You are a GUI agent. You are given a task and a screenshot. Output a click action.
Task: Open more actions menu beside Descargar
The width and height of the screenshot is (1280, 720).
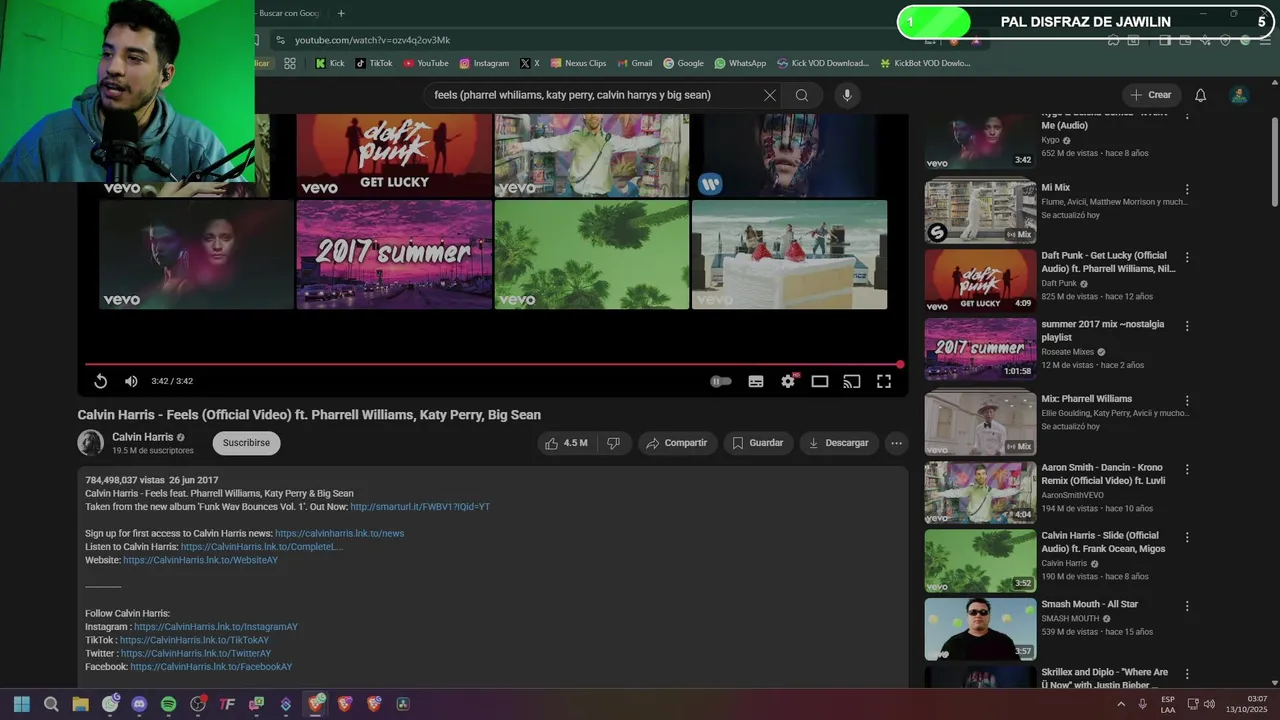coord(896,443)
